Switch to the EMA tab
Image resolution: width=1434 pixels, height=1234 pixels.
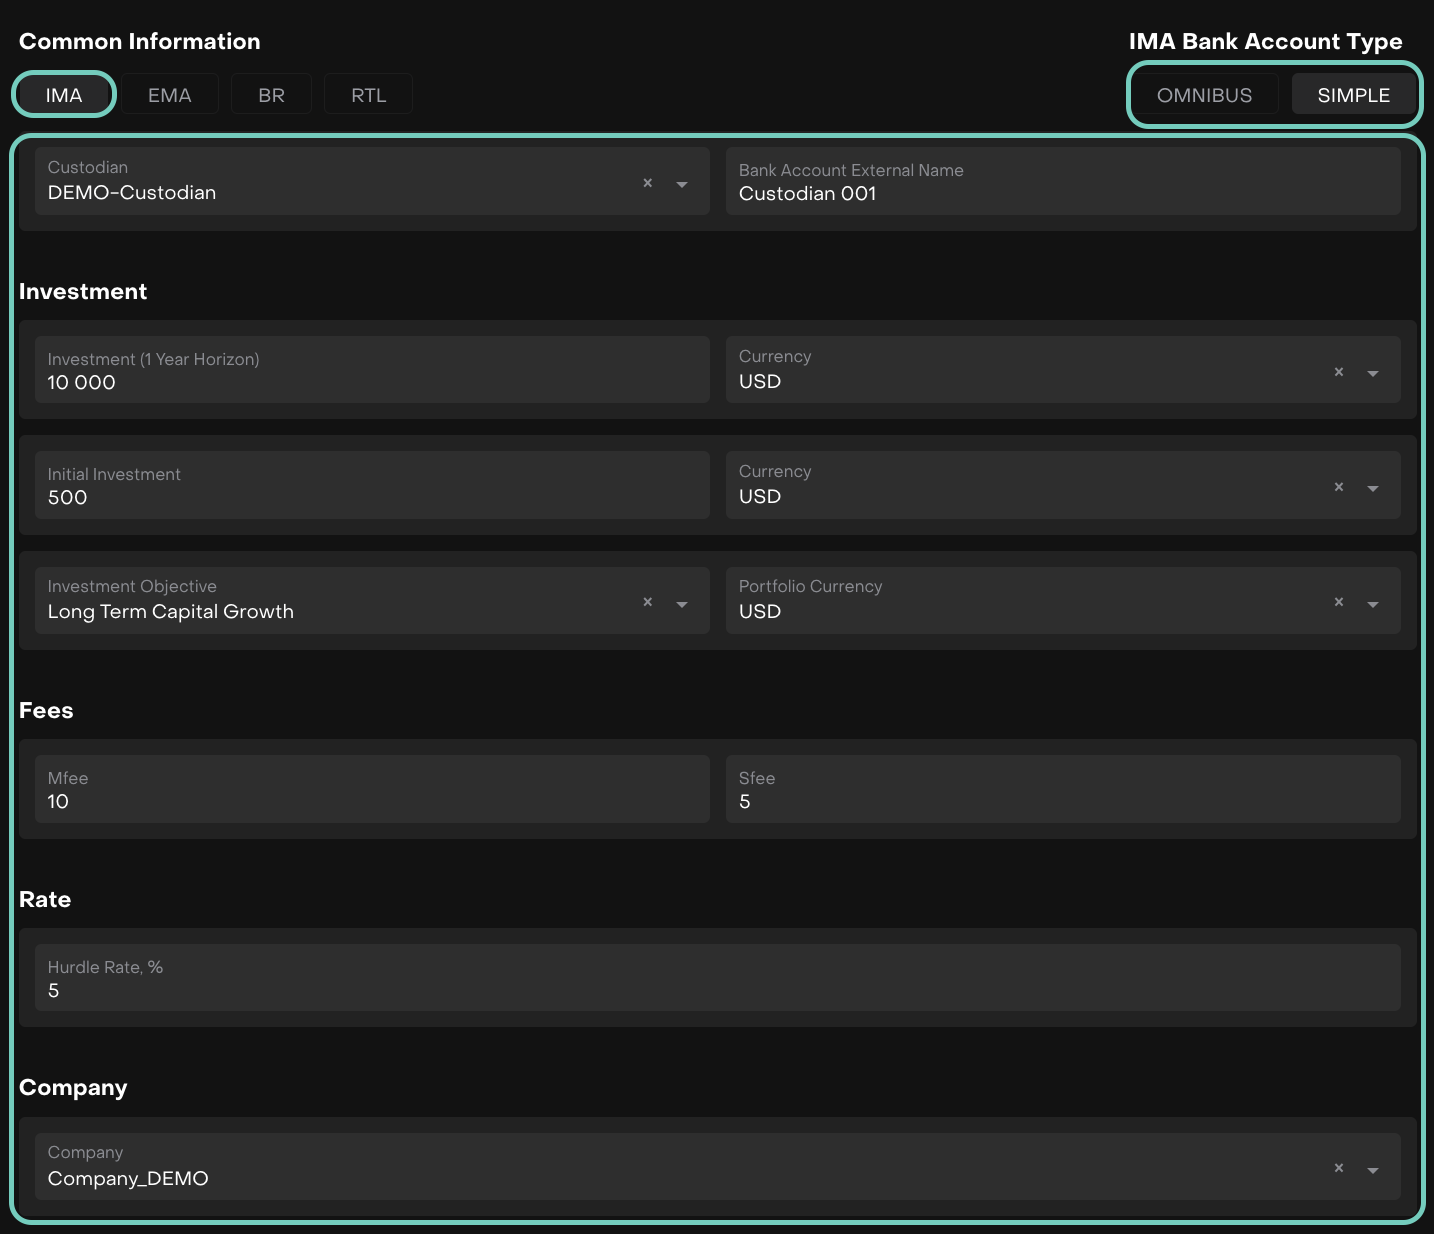pos(170,95)
